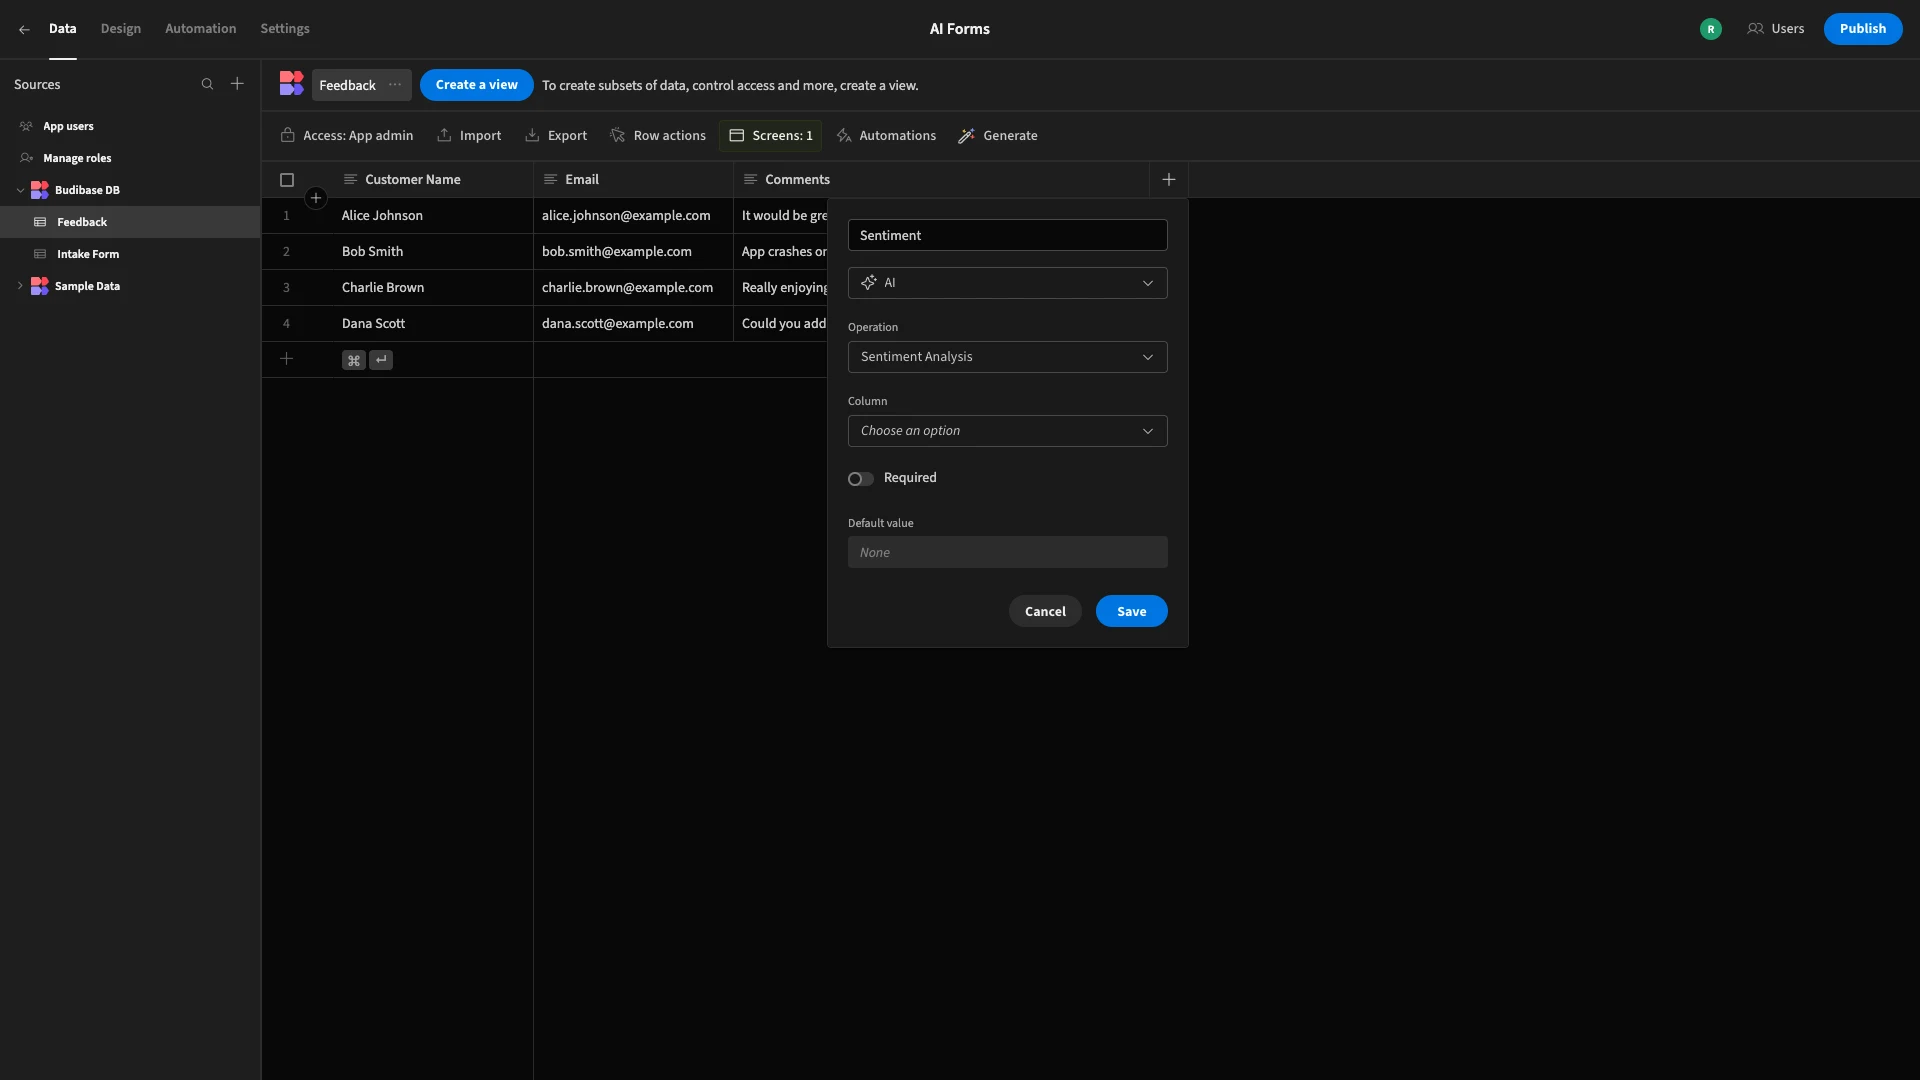The image size is (1920, 1080).
Task: Switch to the Settings tab
Action: click(285, 29)
